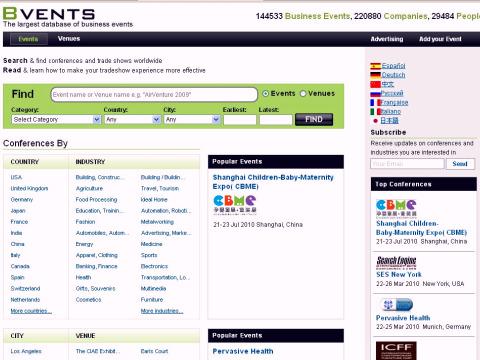480x360 pixels.
Task: Open the USA country link
Action: click(16, 177)
